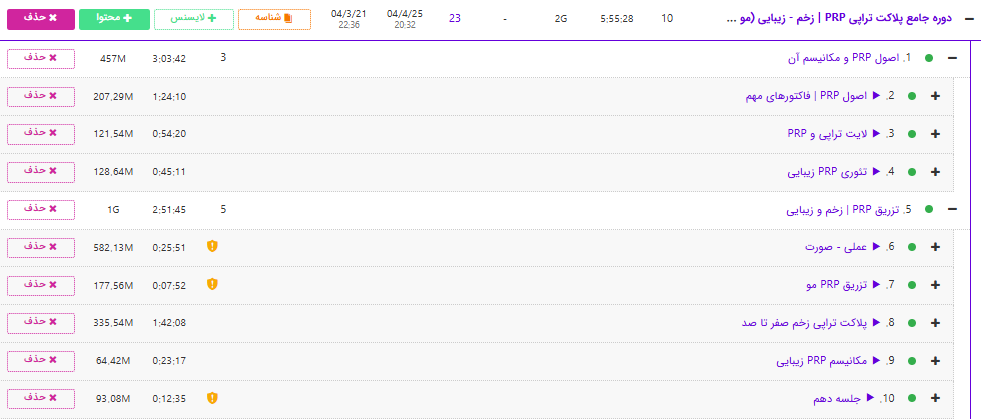This screenshot has height=419, width=981.
Task: Click play icon beside اصول PRP | فاکتورهای مهم
Action: 876,96
